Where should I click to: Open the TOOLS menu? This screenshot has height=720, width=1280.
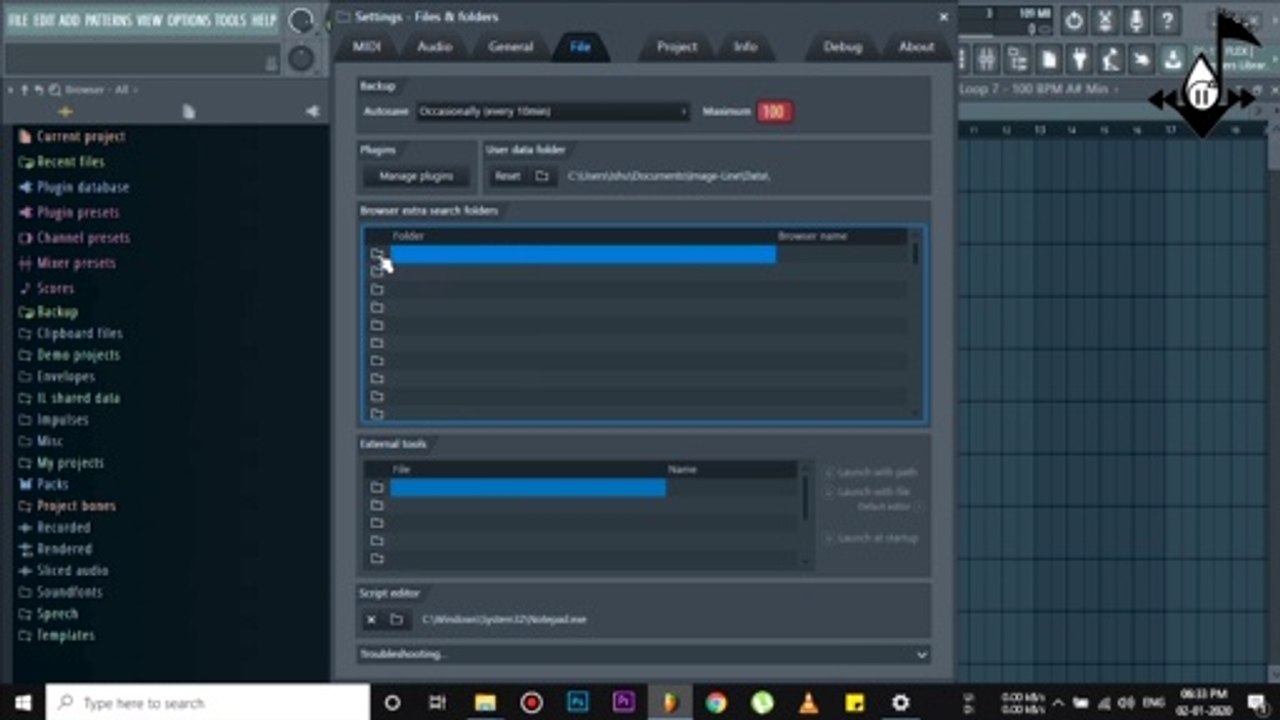pos(230,20)
